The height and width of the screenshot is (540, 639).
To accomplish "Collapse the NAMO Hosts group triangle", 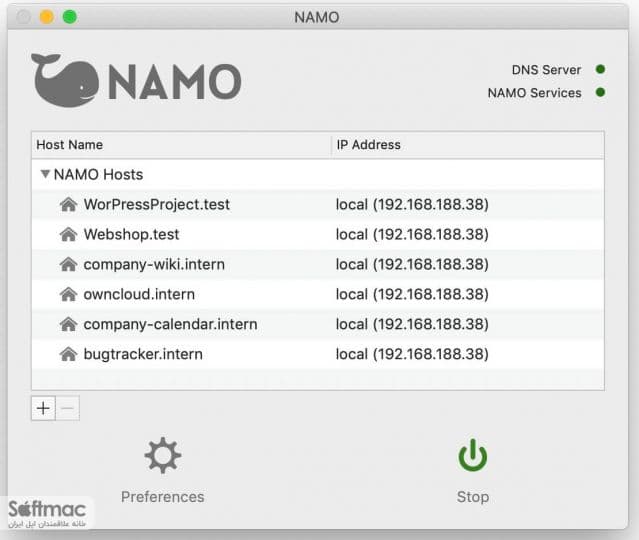I will (45, 174).
